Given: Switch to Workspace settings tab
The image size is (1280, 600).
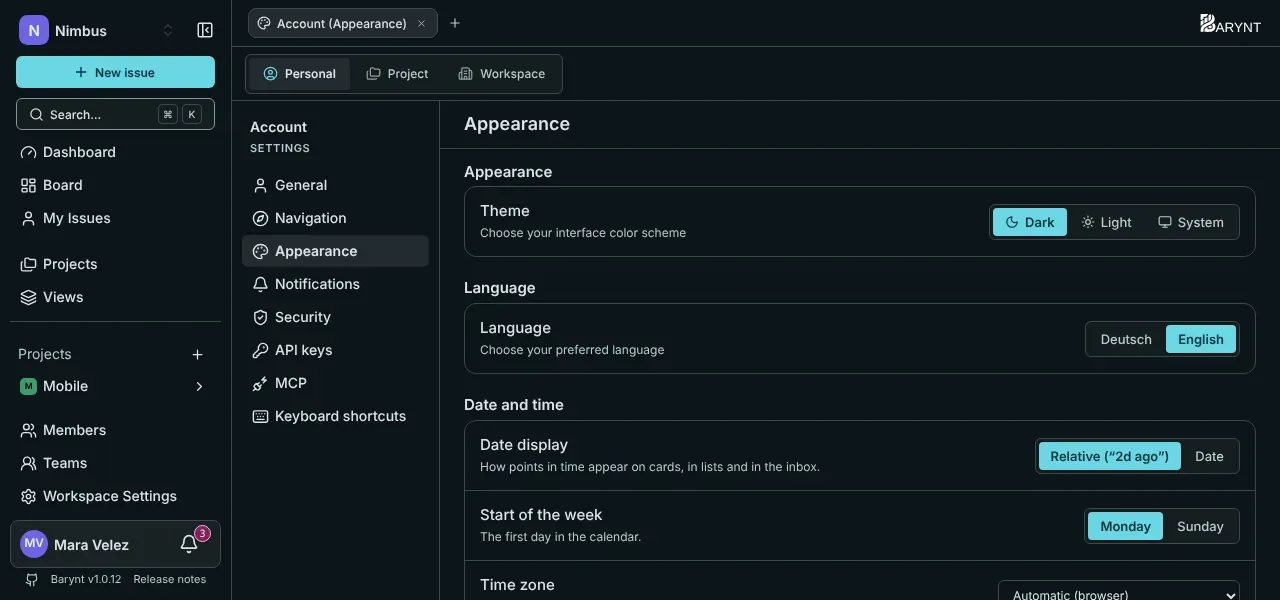Looking at the screenshot, I should (502, 74).
